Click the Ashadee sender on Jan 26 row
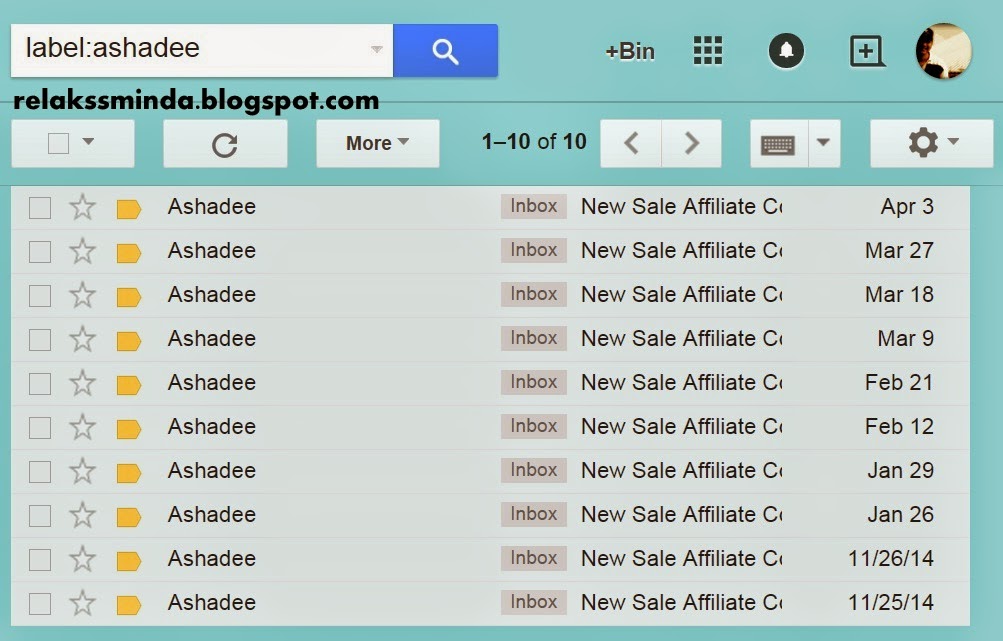1003x641 pixels. pyautogui.click(x=212, y=514)
